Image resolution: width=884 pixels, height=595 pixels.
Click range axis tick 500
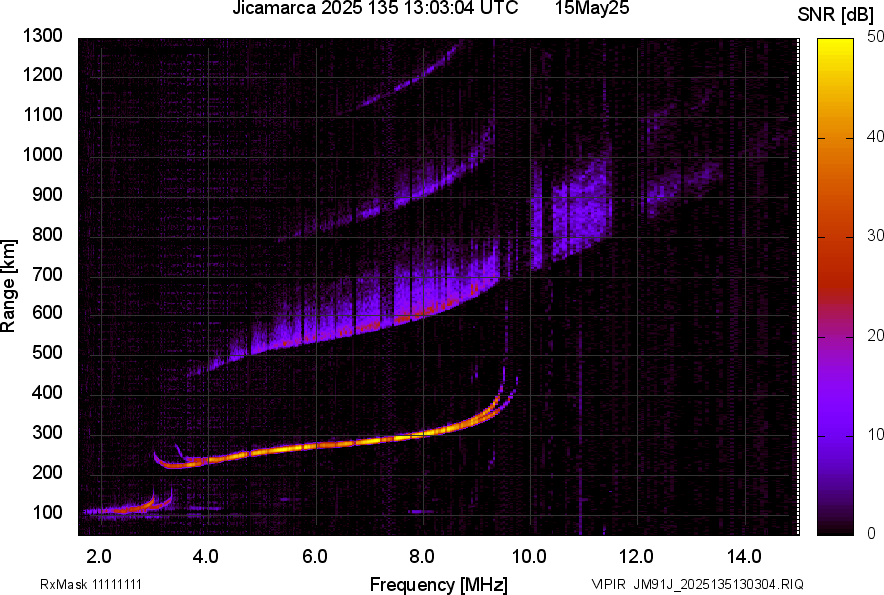click(47, 352)
